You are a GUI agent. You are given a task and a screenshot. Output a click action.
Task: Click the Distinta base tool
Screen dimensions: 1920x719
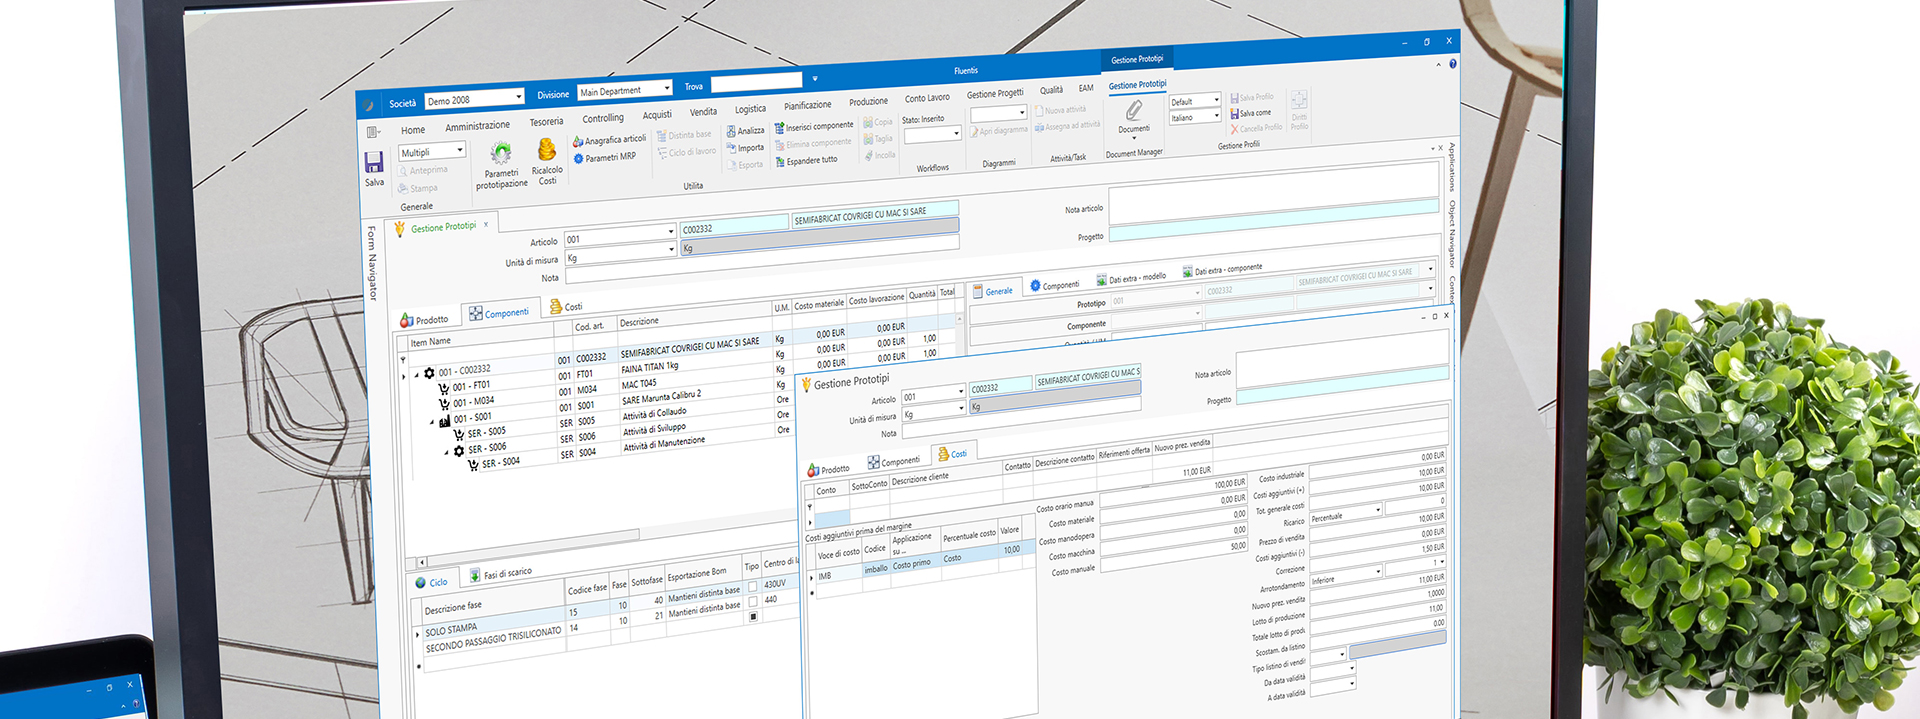684,135
